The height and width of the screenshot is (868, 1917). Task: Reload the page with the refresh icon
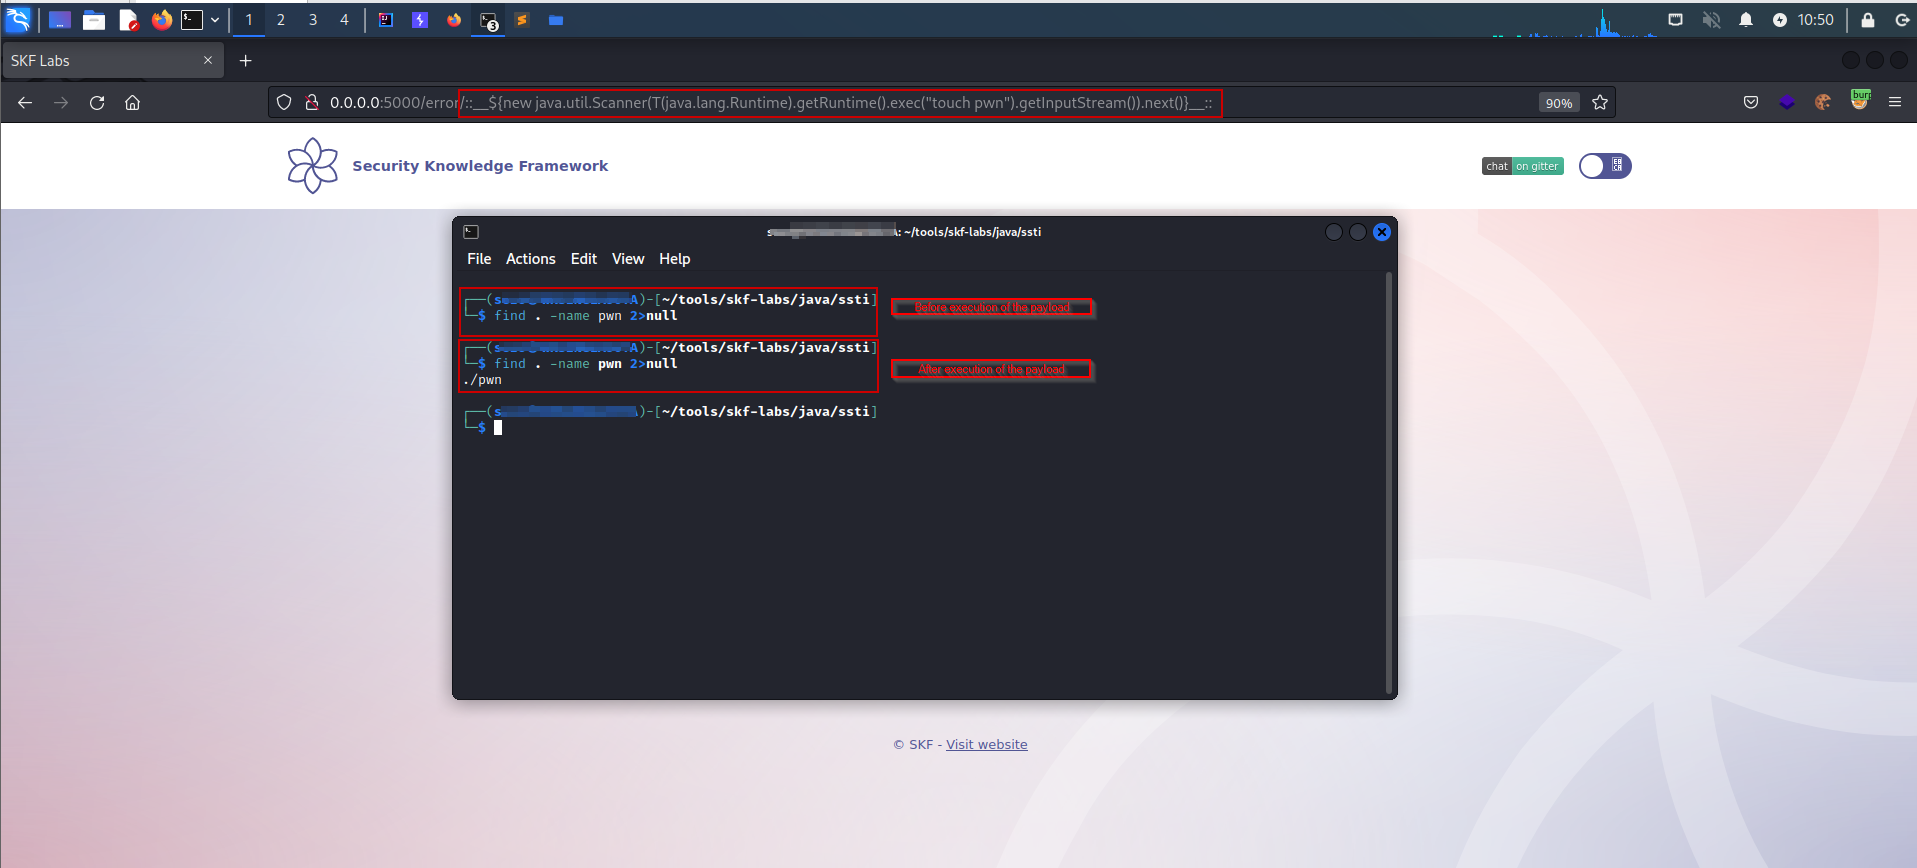(x=97, y=103)
